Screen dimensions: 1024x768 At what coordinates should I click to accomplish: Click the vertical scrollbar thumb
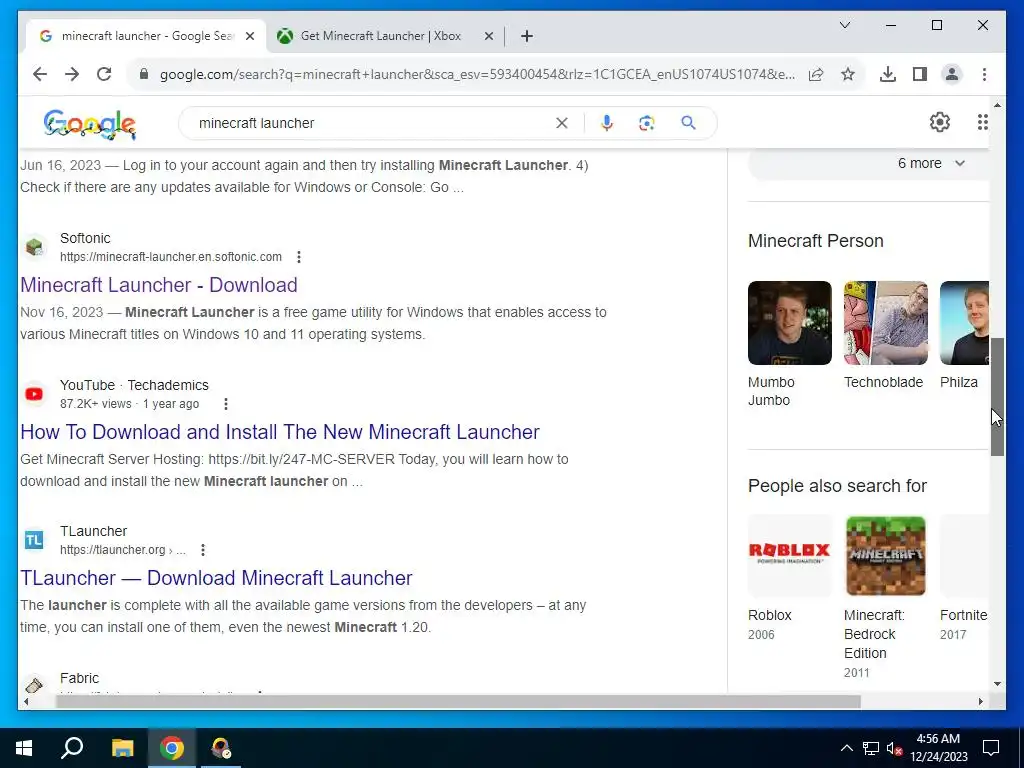click(x=997, y=397)
